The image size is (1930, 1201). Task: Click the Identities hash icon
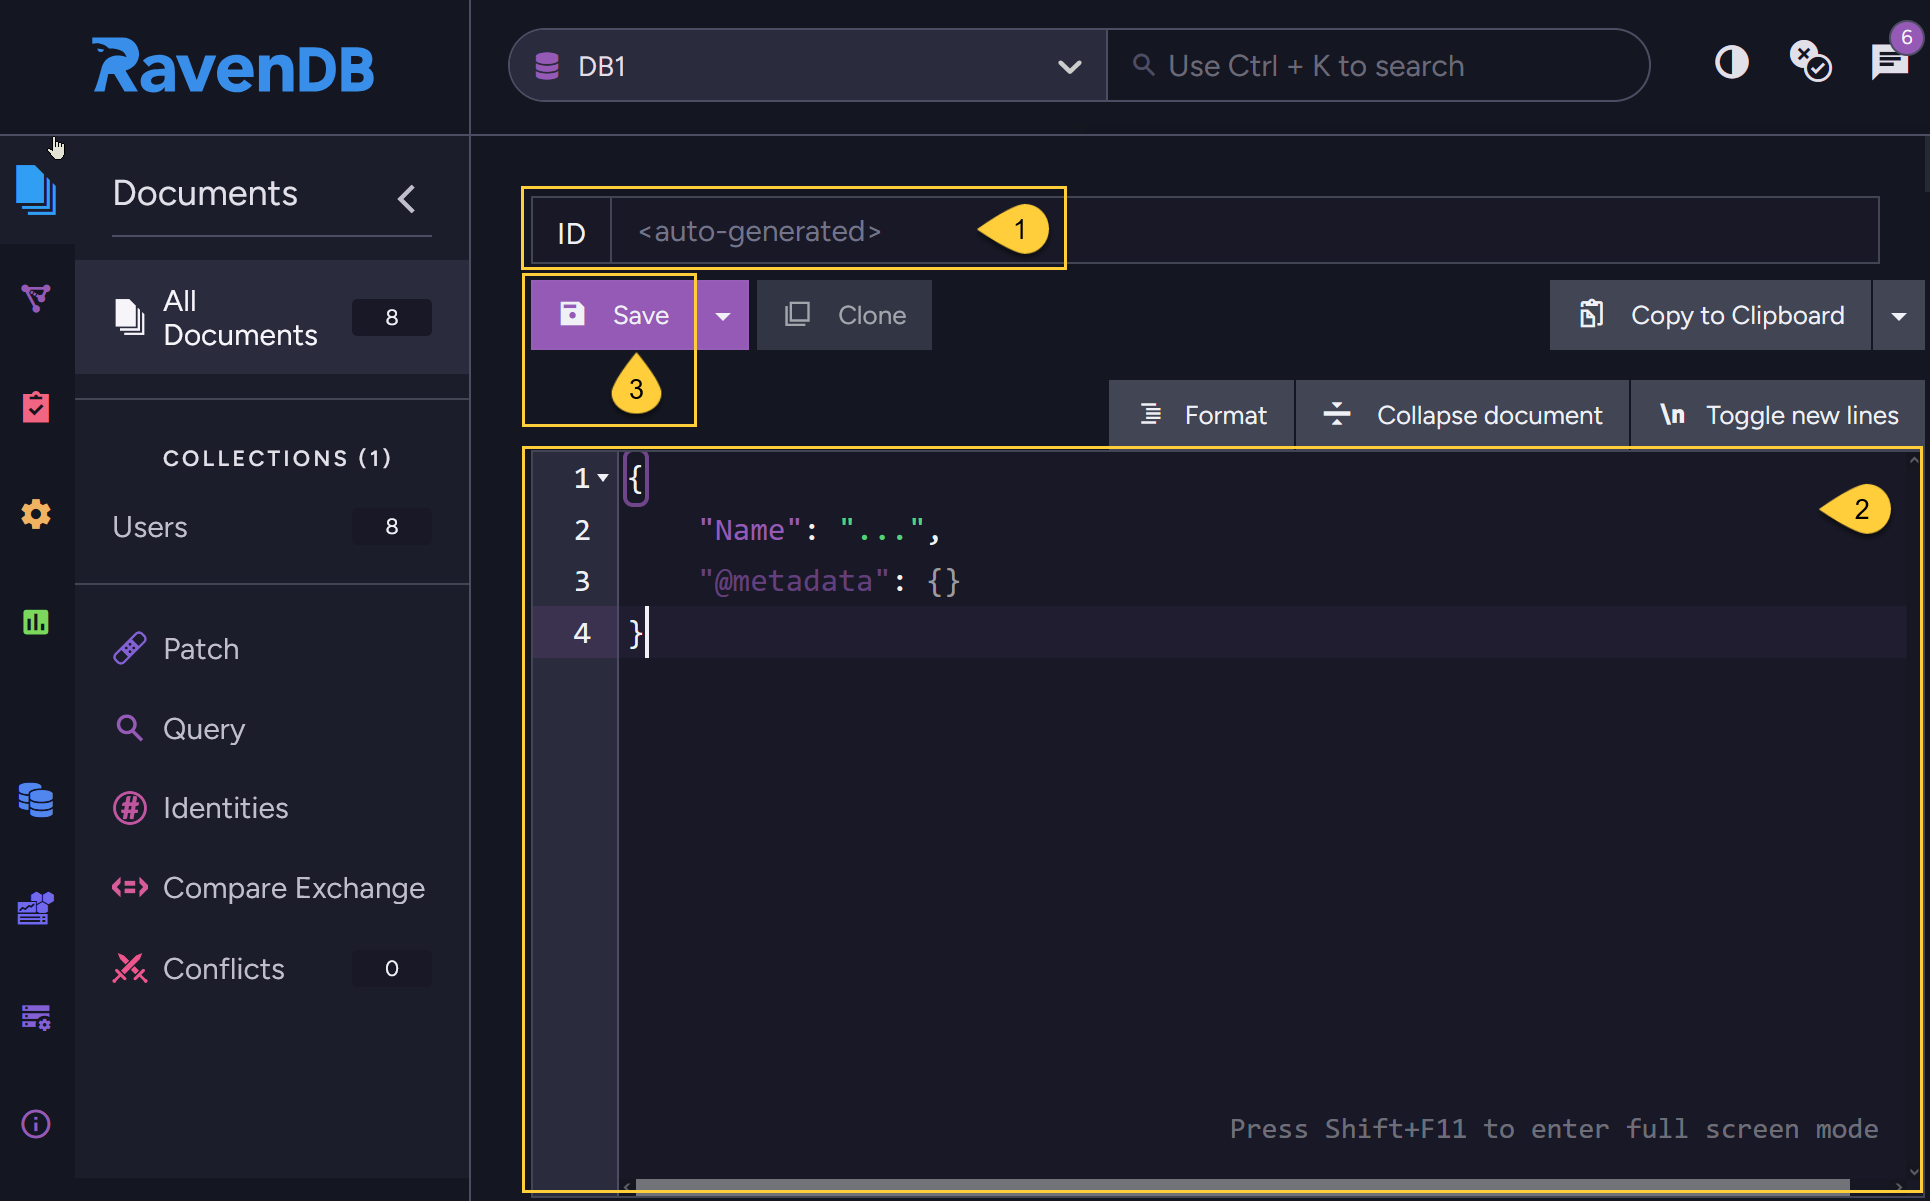130,807
